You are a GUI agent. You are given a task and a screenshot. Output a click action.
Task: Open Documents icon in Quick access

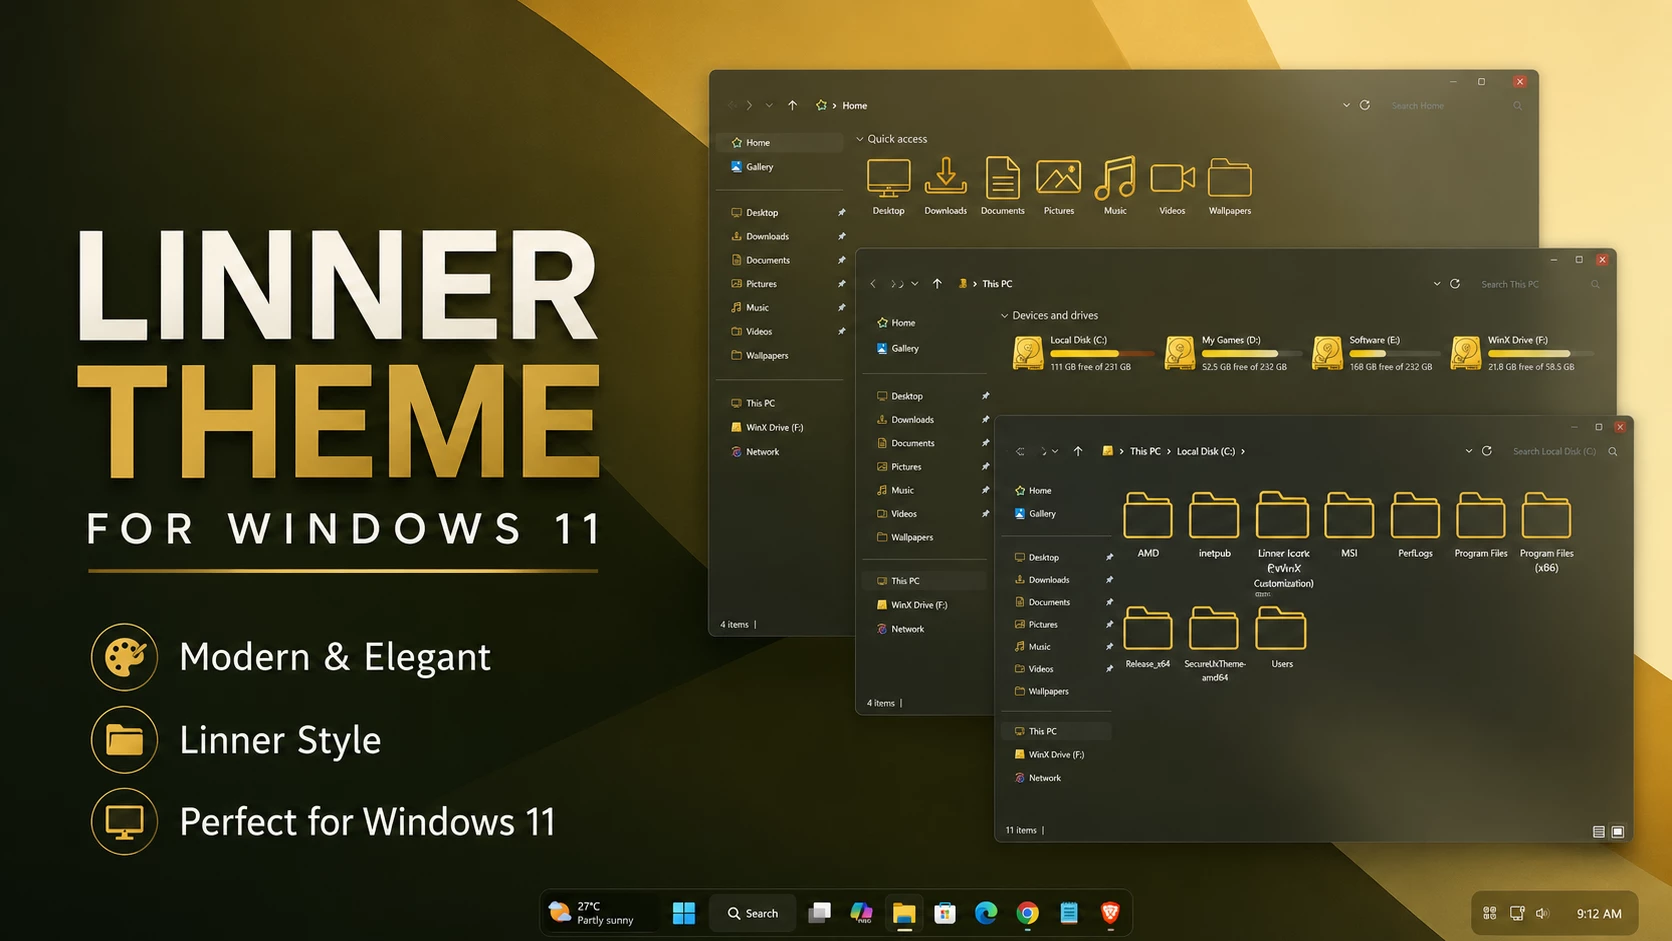coord(1002,178)
